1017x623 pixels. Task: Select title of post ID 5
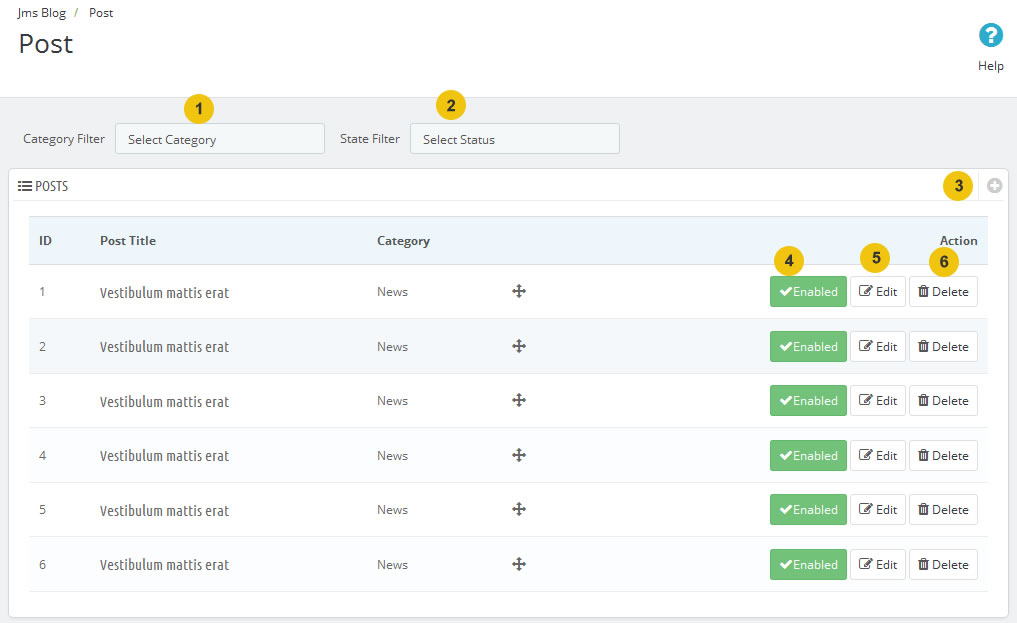click(164, 510)
